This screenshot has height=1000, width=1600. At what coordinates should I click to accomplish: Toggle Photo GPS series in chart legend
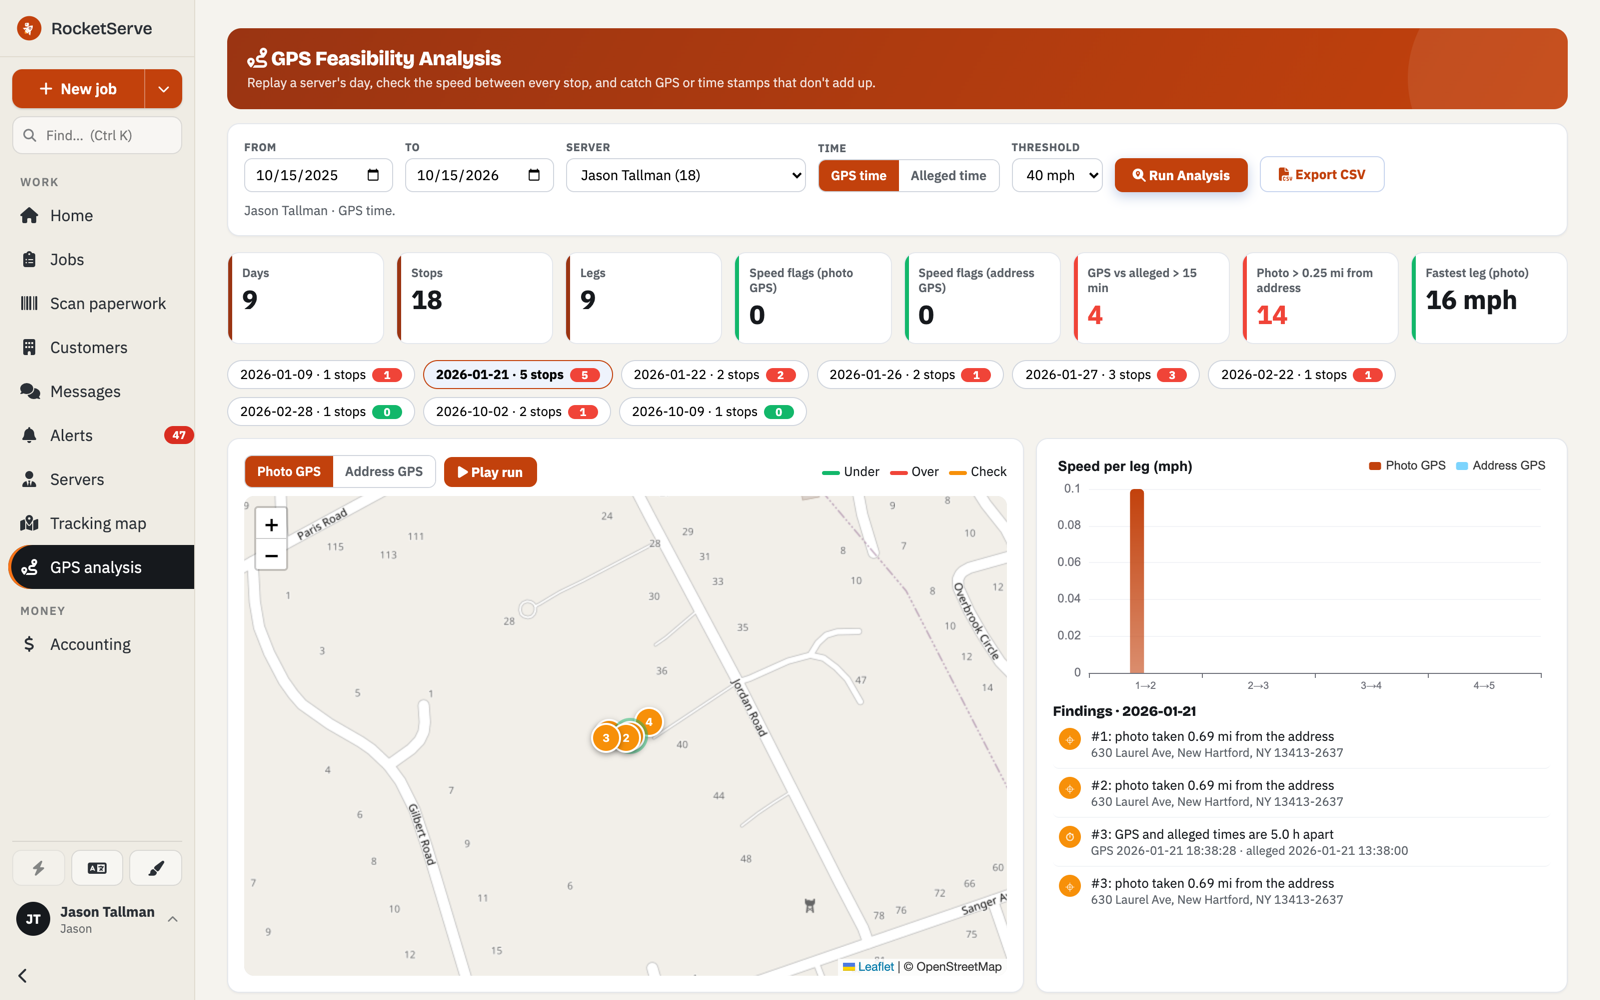point(1407,465)
